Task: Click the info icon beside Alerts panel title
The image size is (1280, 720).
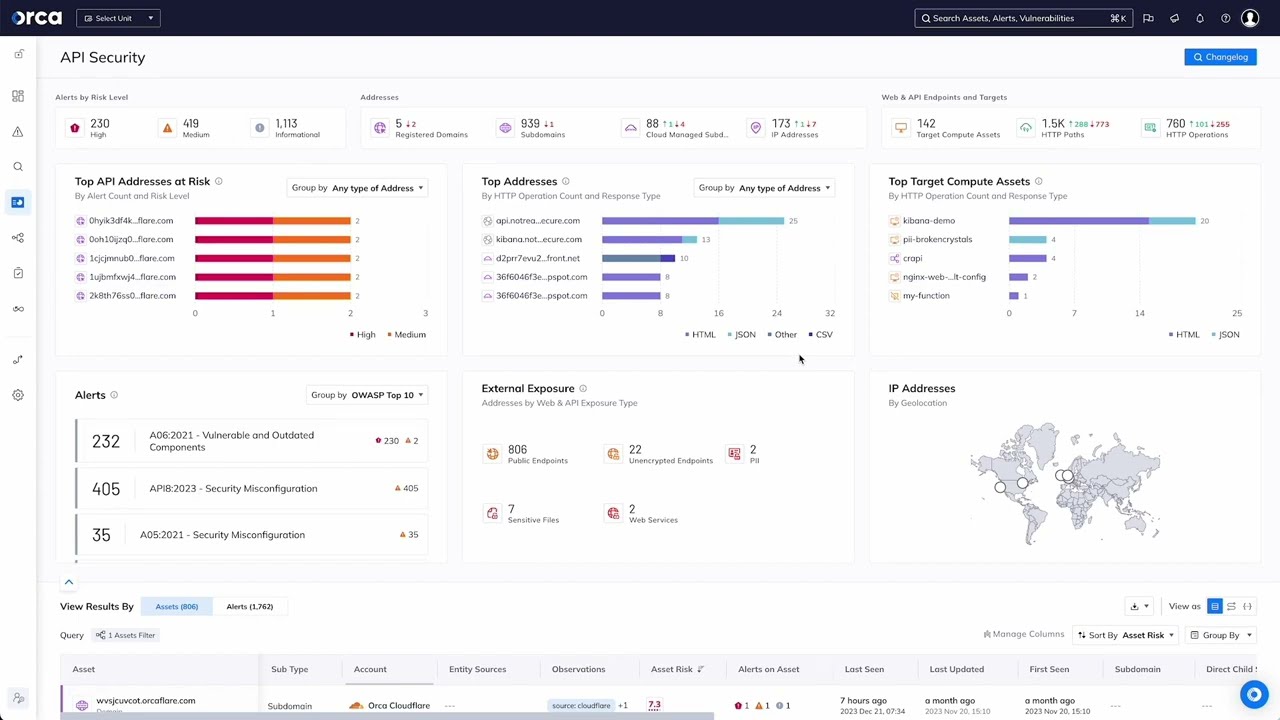Action: [x=114, y=395]
